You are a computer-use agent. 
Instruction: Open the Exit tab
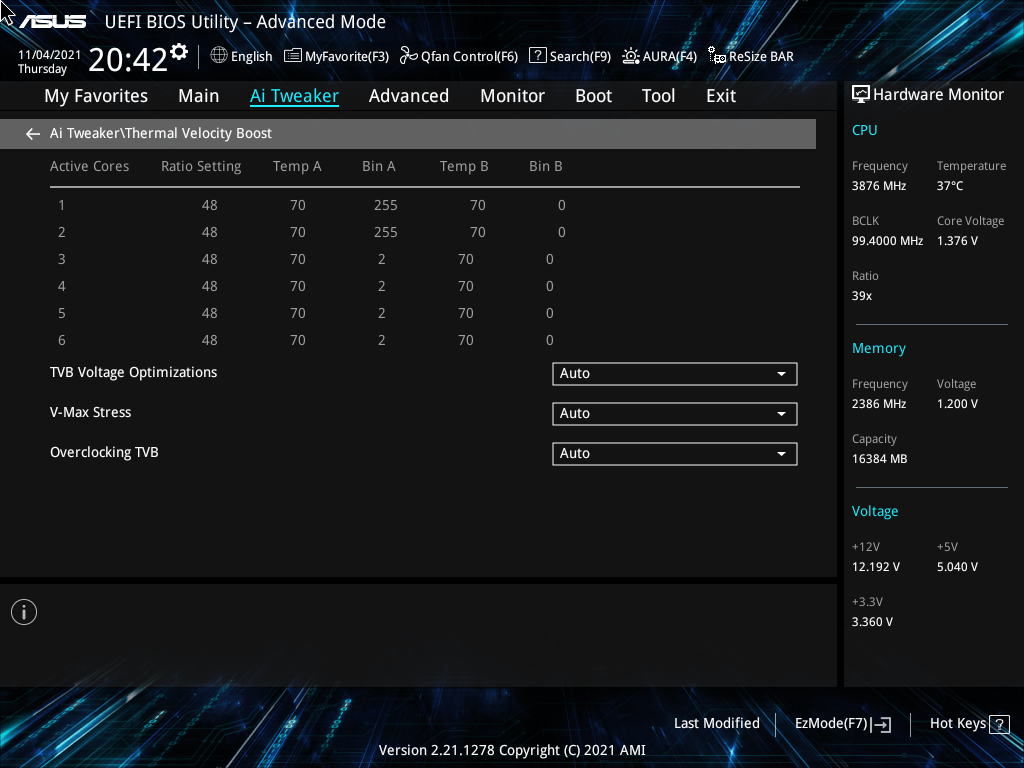click(x=721, y=96)
